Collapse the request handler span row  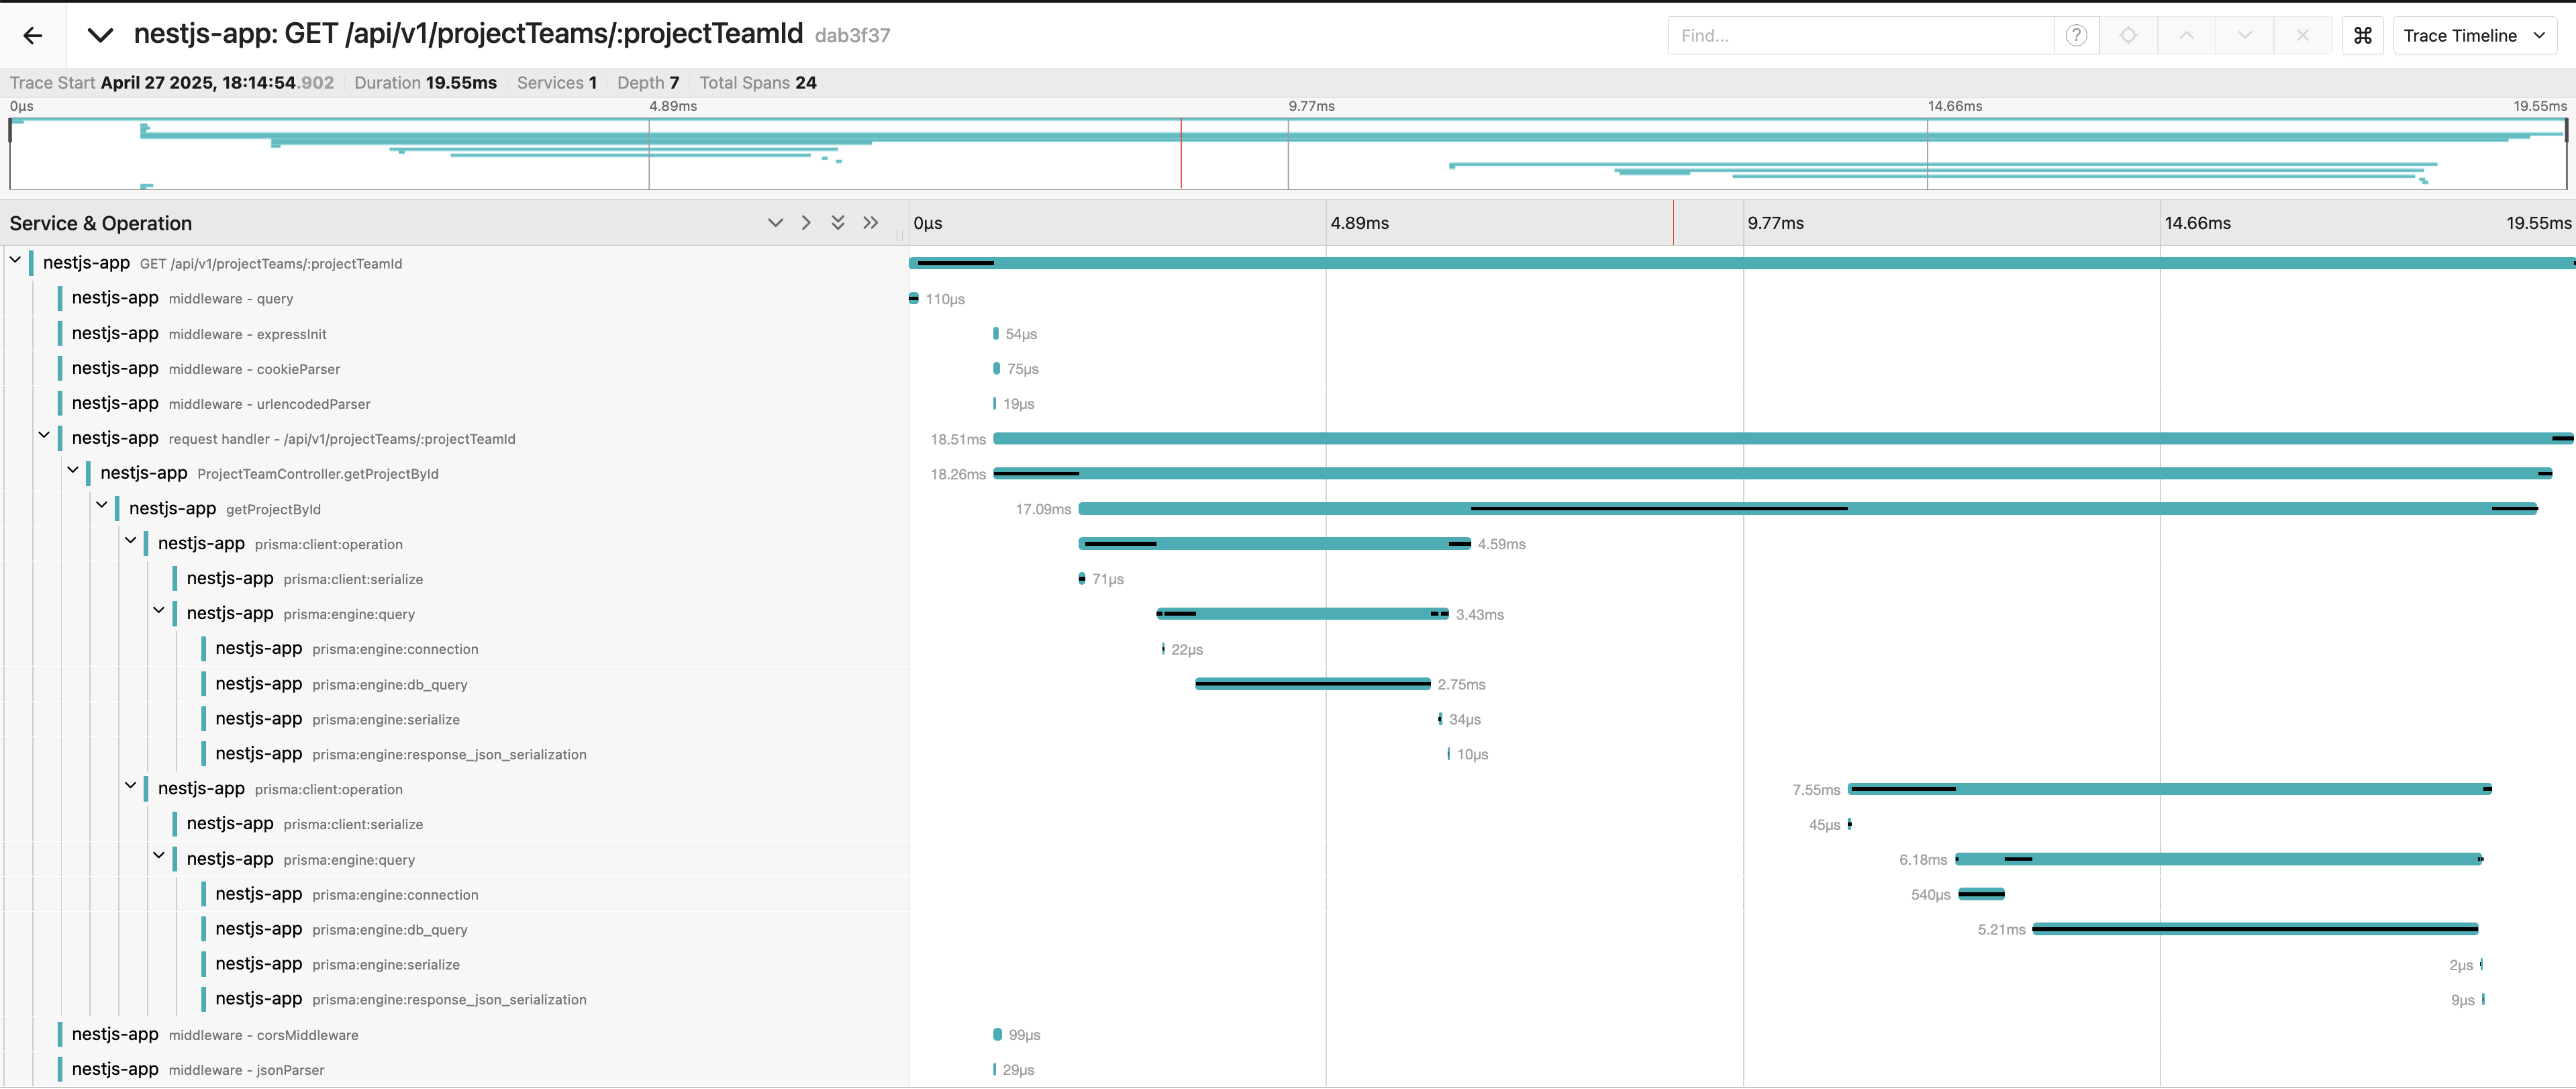click(44, 436)
